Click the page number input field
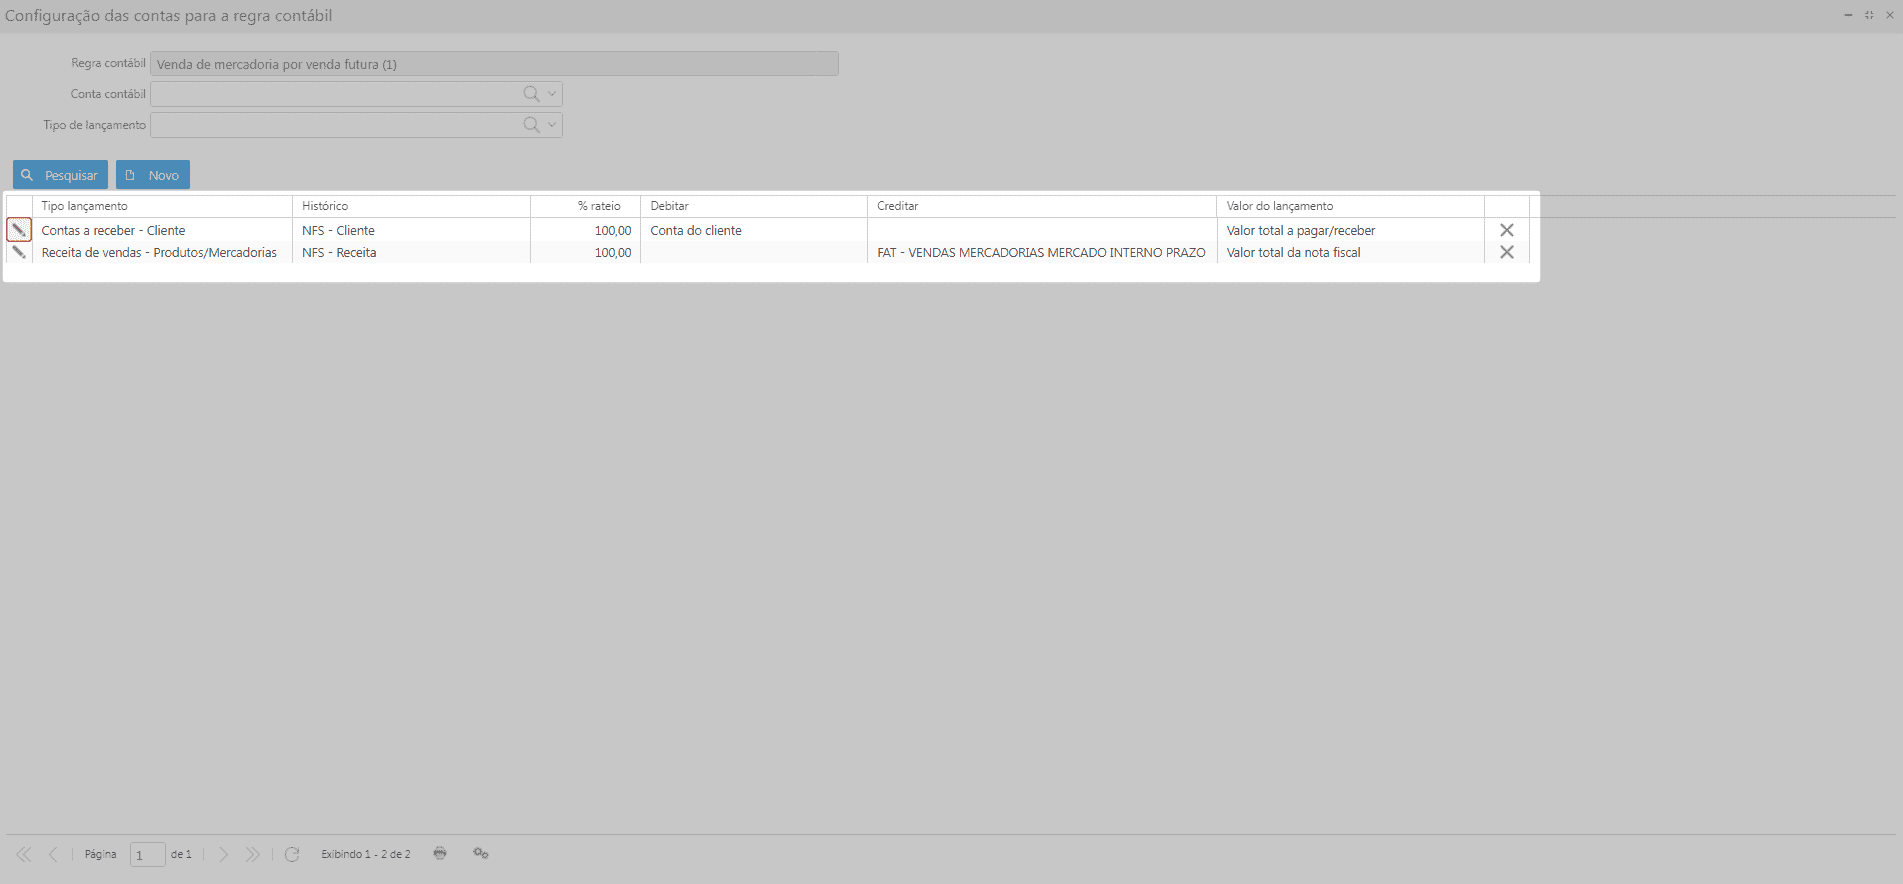The height and width of the screenshot is (884, 1903). tap(147, 855)
